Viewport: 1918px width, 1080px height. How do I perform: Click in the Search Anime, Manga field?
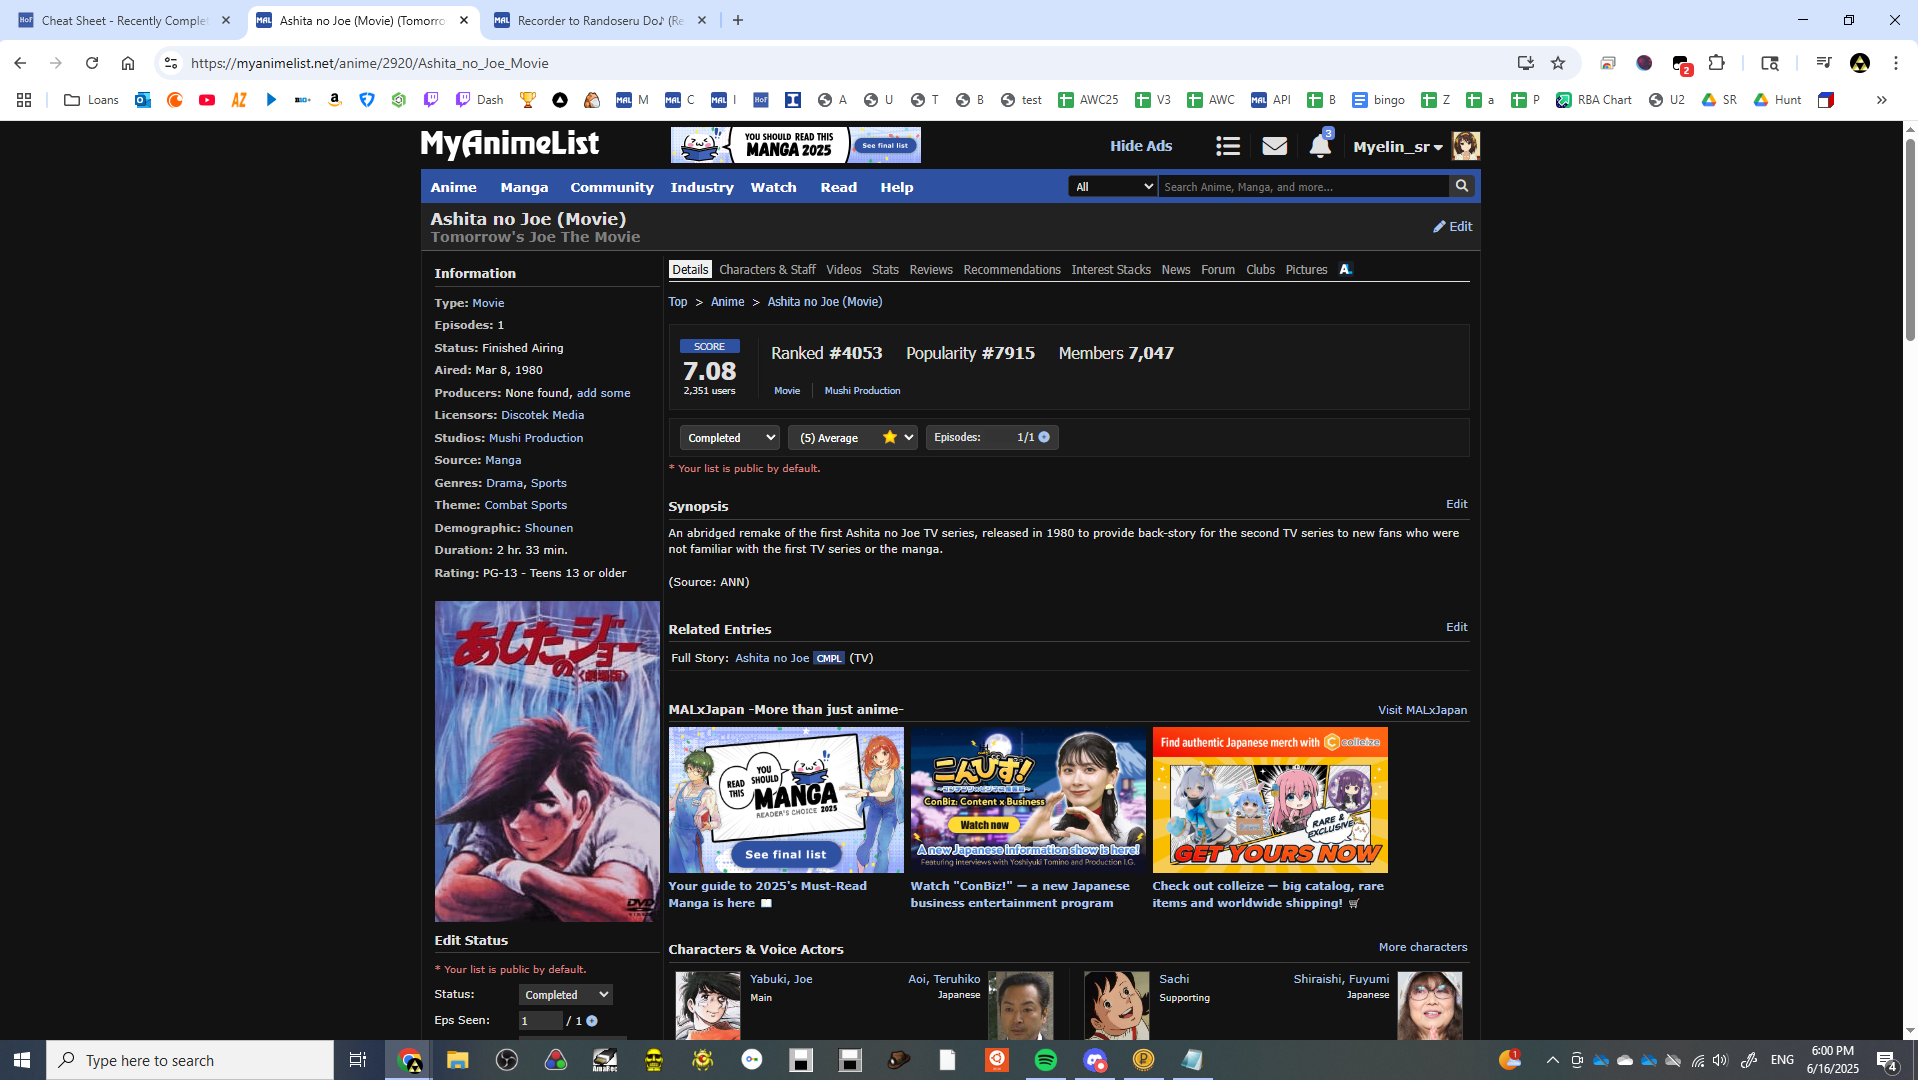coord(1304,186)
